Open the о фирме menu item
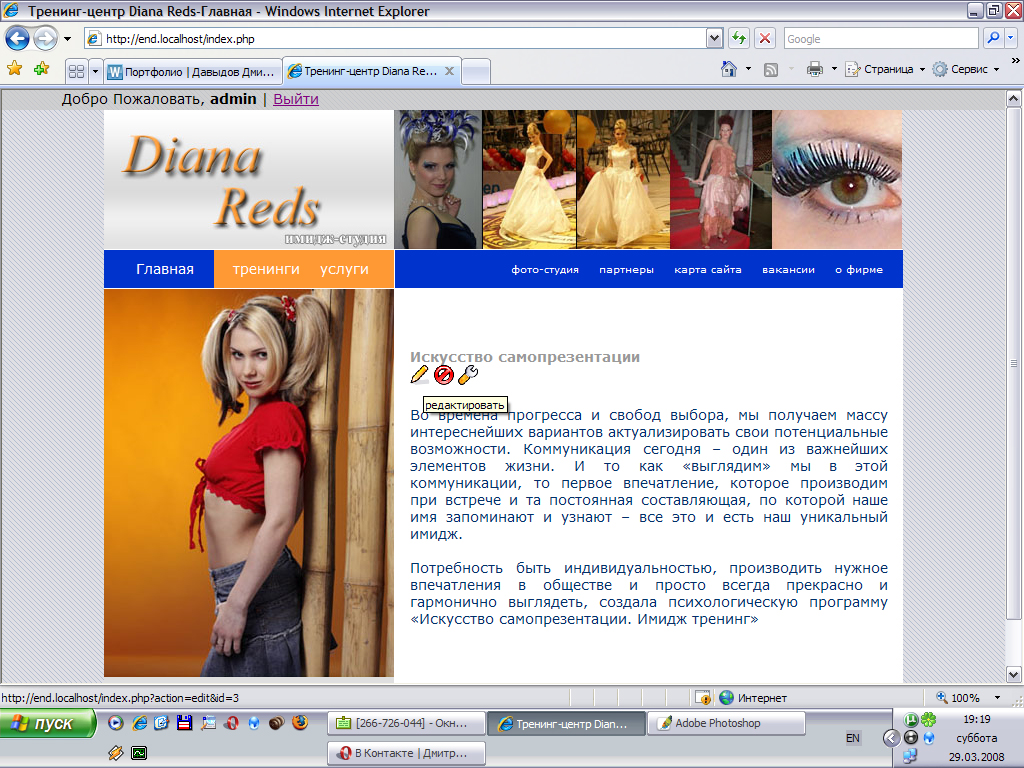This screenshot has height=768, width=1024. click(x=859, y=269)
